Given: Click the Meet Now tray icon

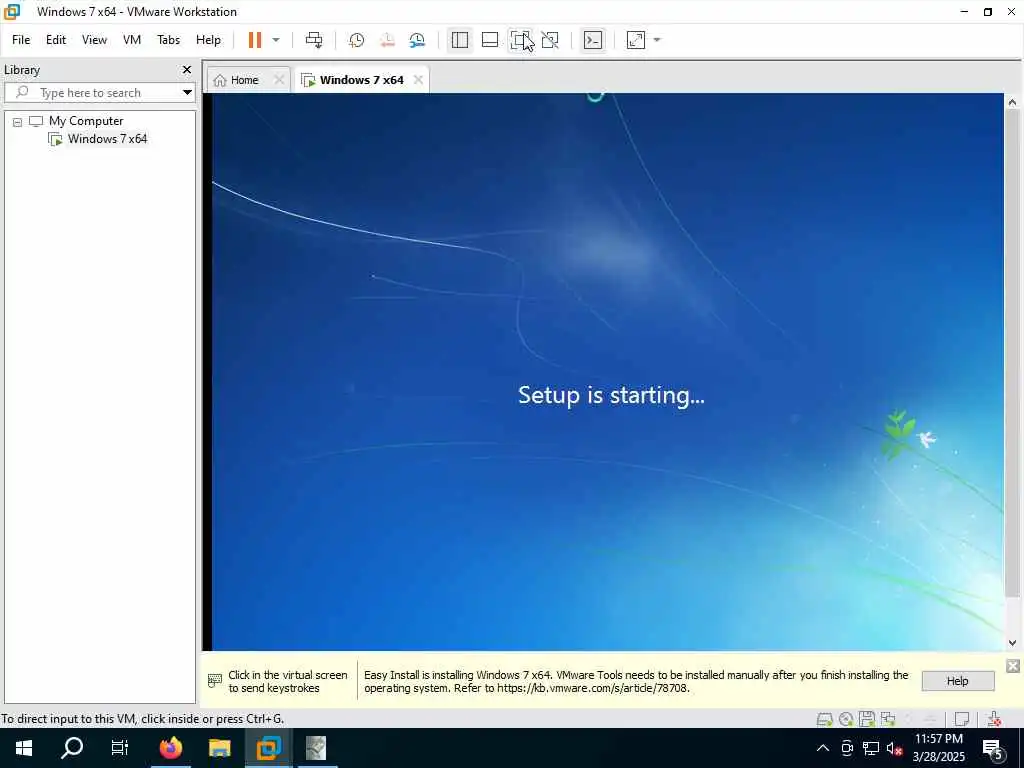Looking at the screenshot, I should pyautogui.click(x=847, y=748).
